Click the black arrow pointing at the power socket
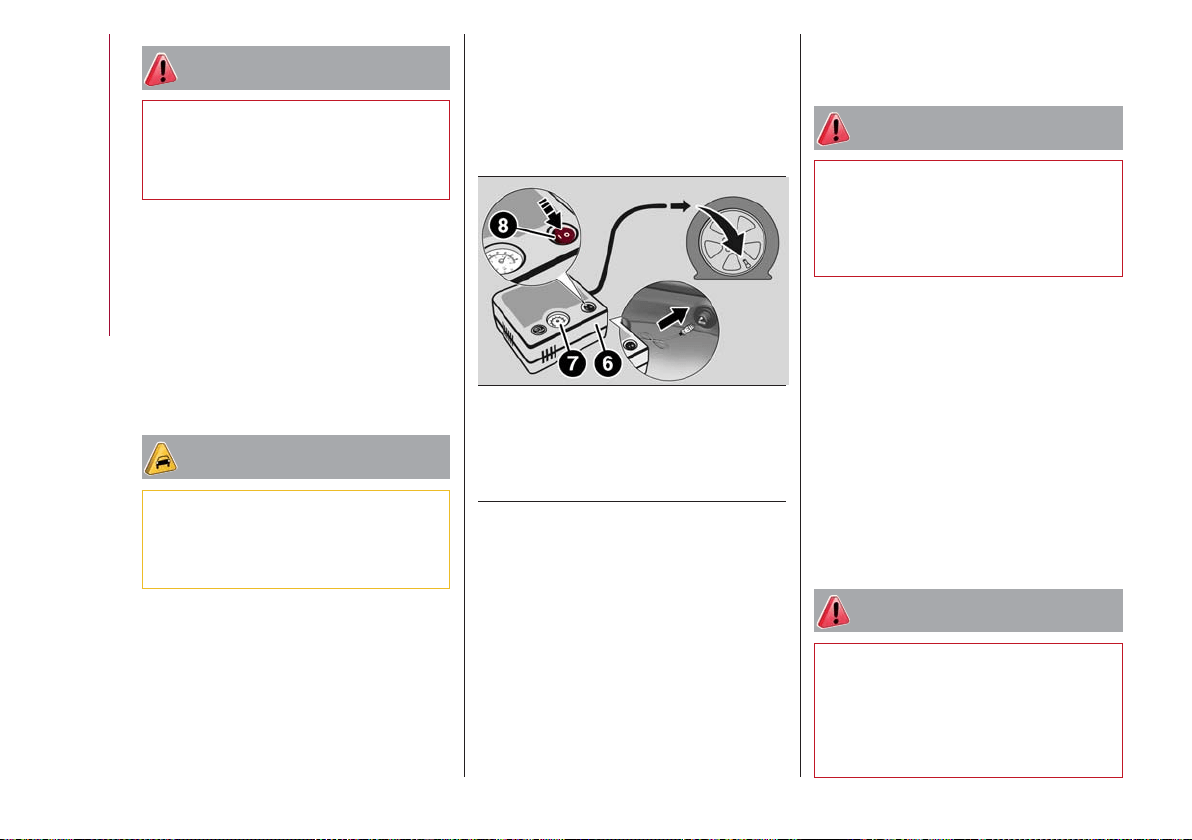Viewport: 1192px width, 840px height. click(673, 319)
